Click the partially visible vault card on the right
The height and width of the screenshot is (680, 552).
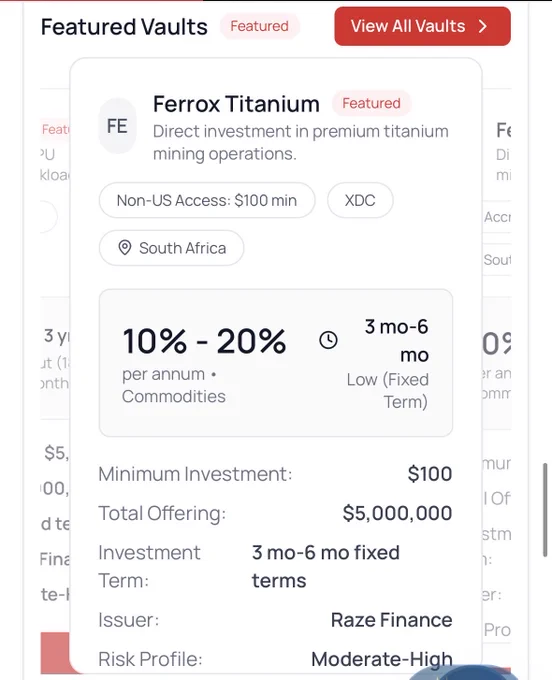[x=497, y=369]
